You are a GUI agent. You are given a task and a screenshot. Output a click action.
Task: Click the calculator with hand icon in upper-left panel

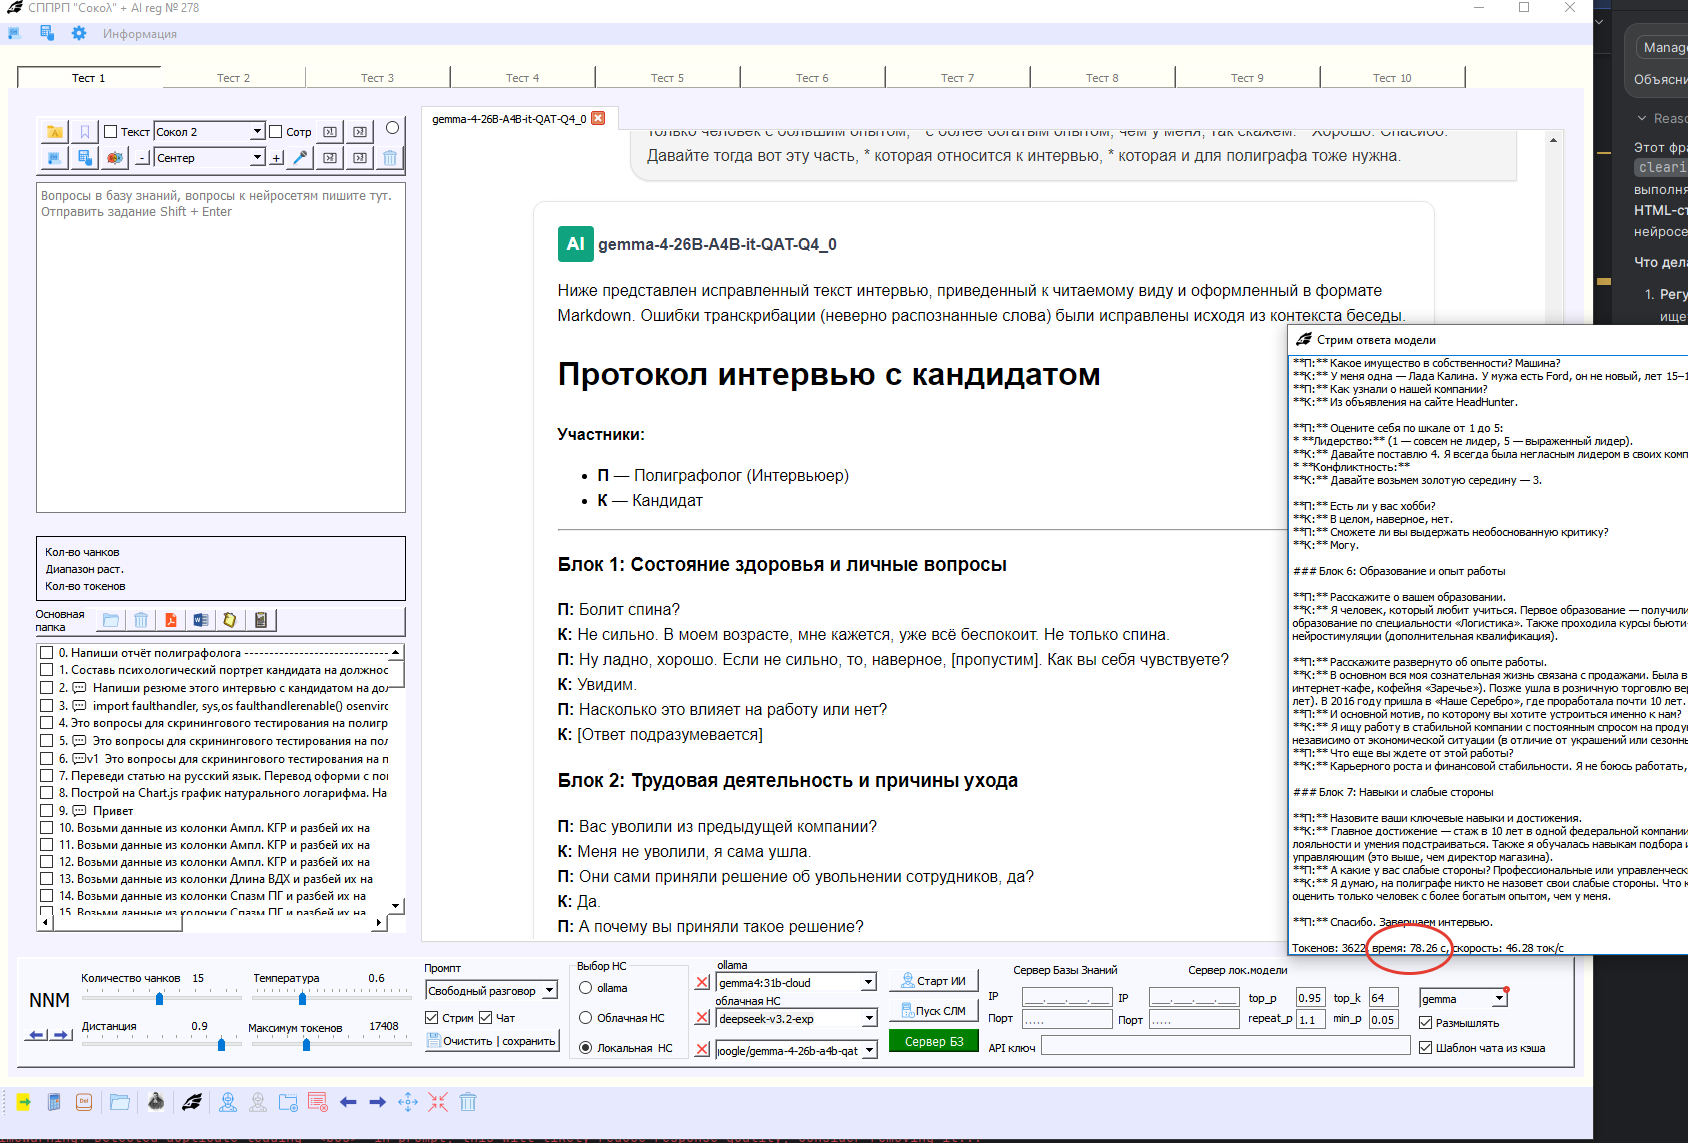click(85, 157)
